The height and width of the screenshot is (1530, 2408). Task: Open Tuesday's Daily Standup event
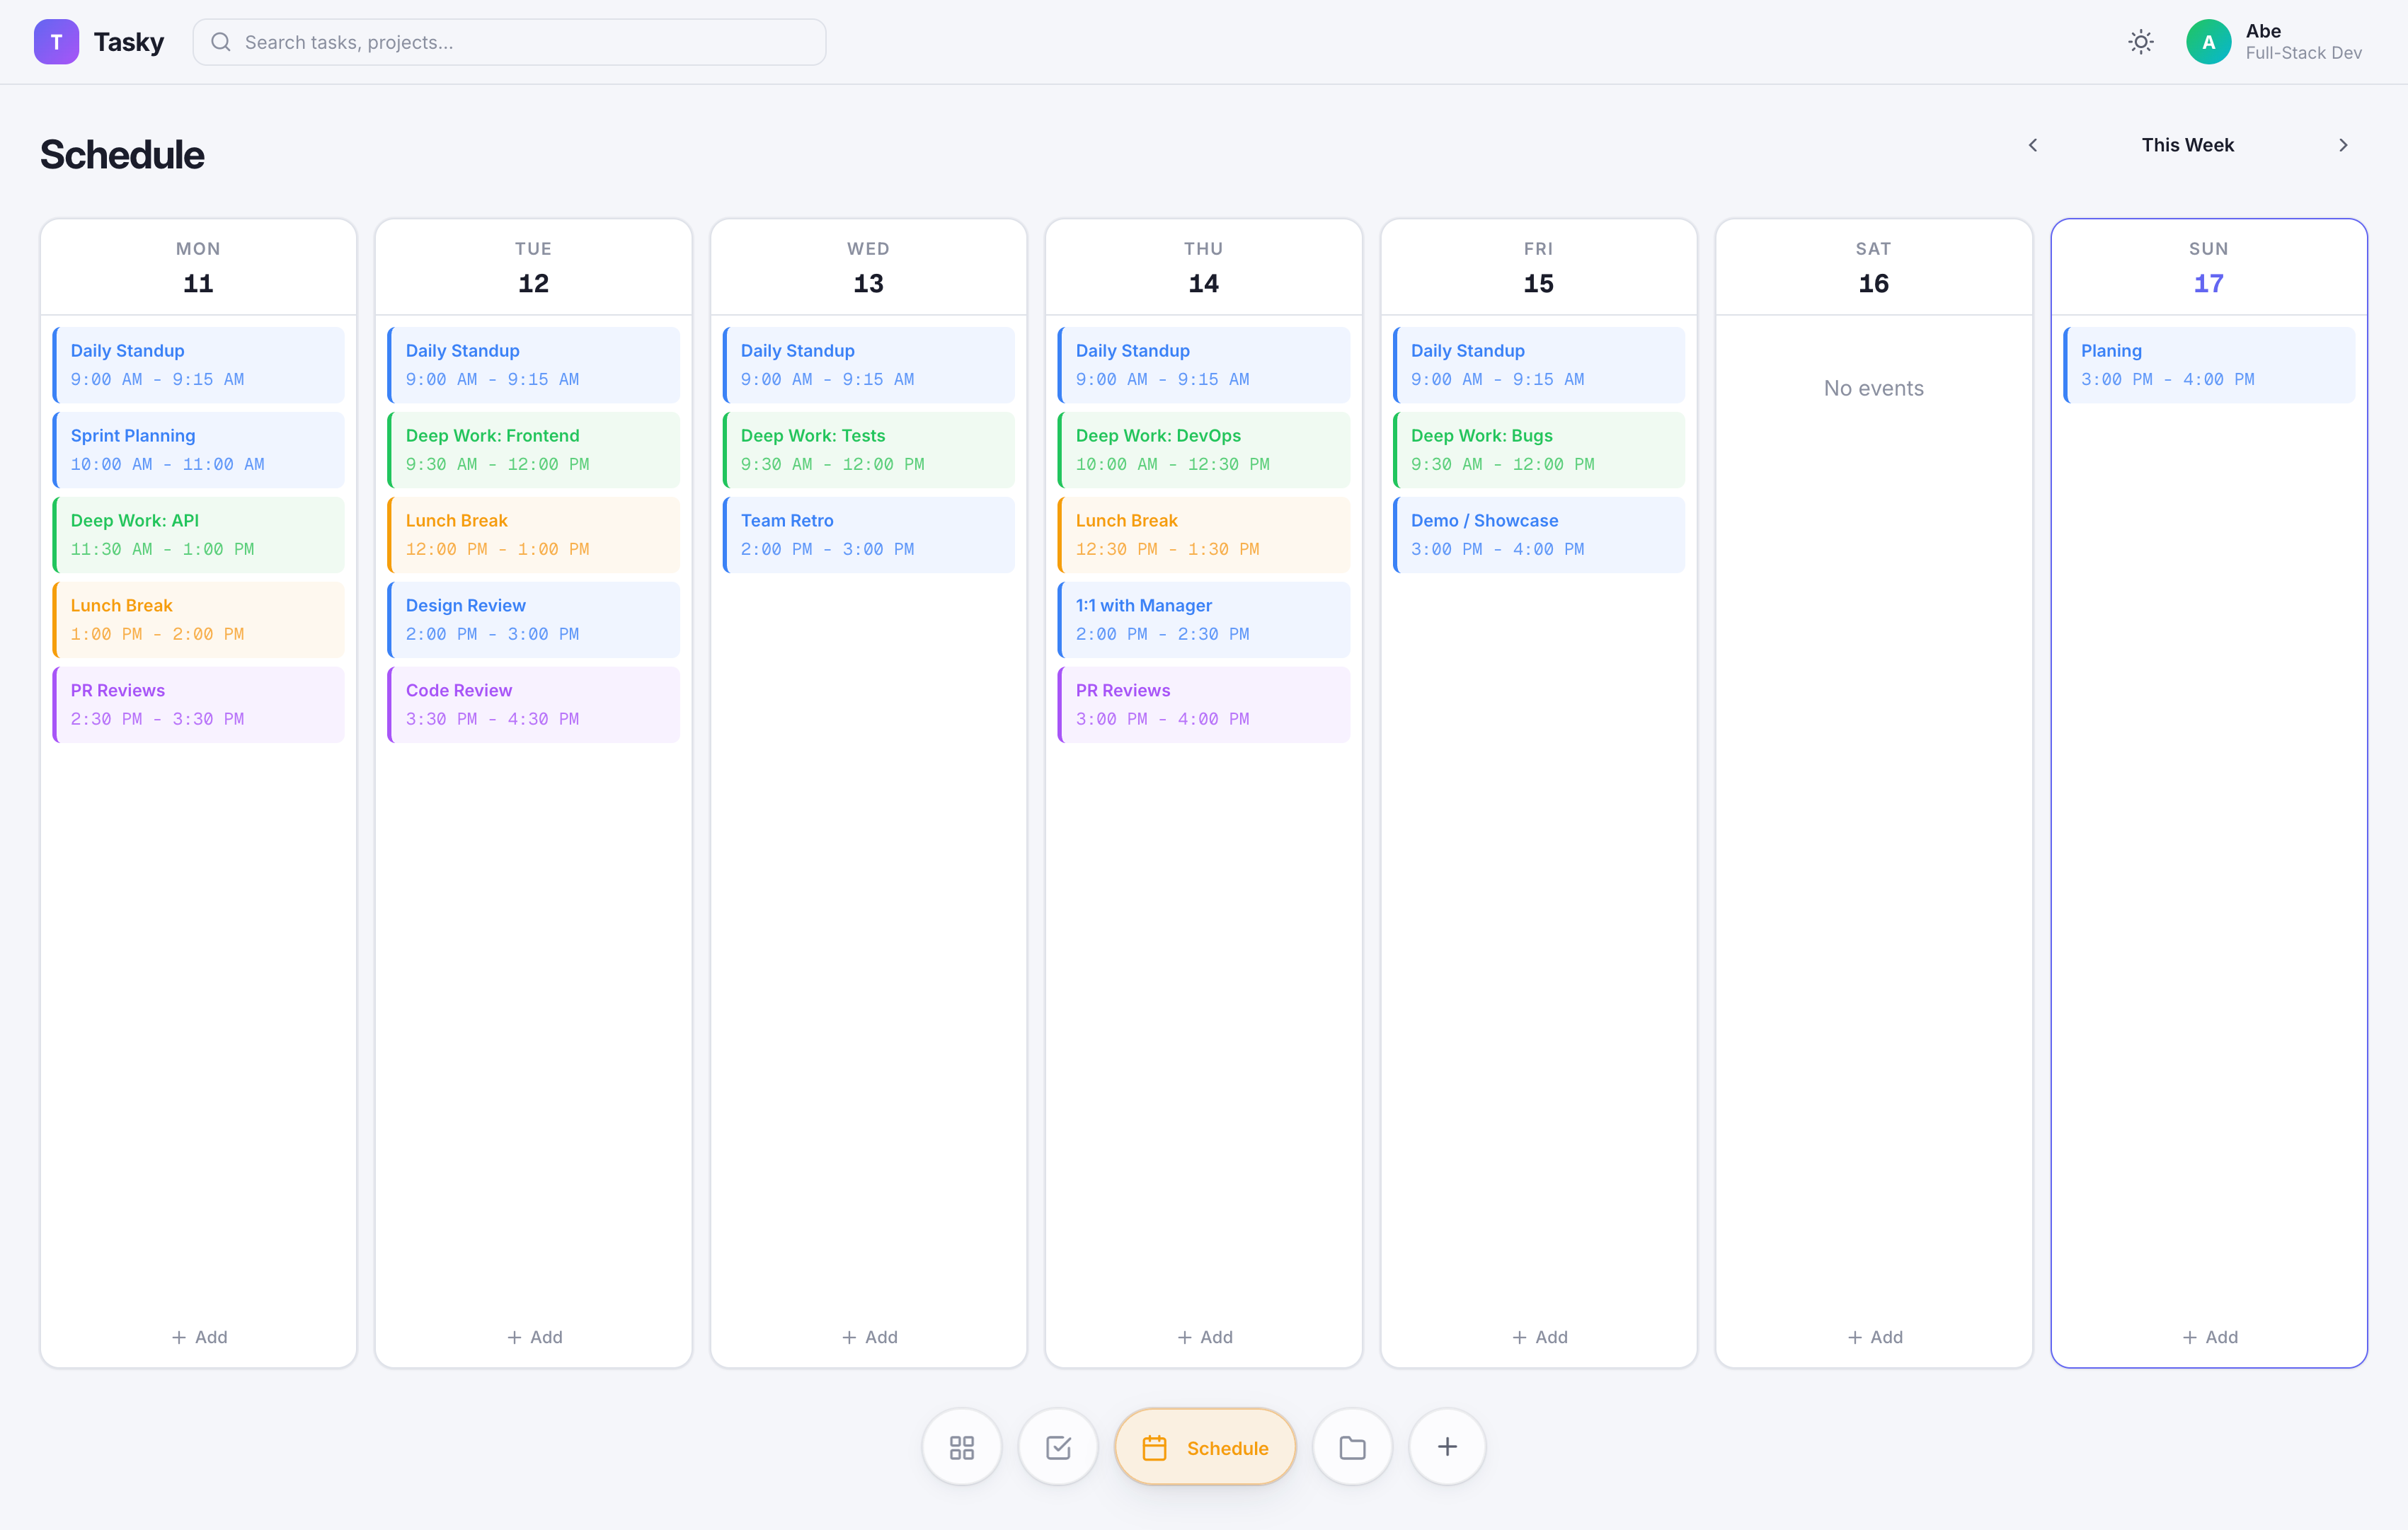[534, 365]
